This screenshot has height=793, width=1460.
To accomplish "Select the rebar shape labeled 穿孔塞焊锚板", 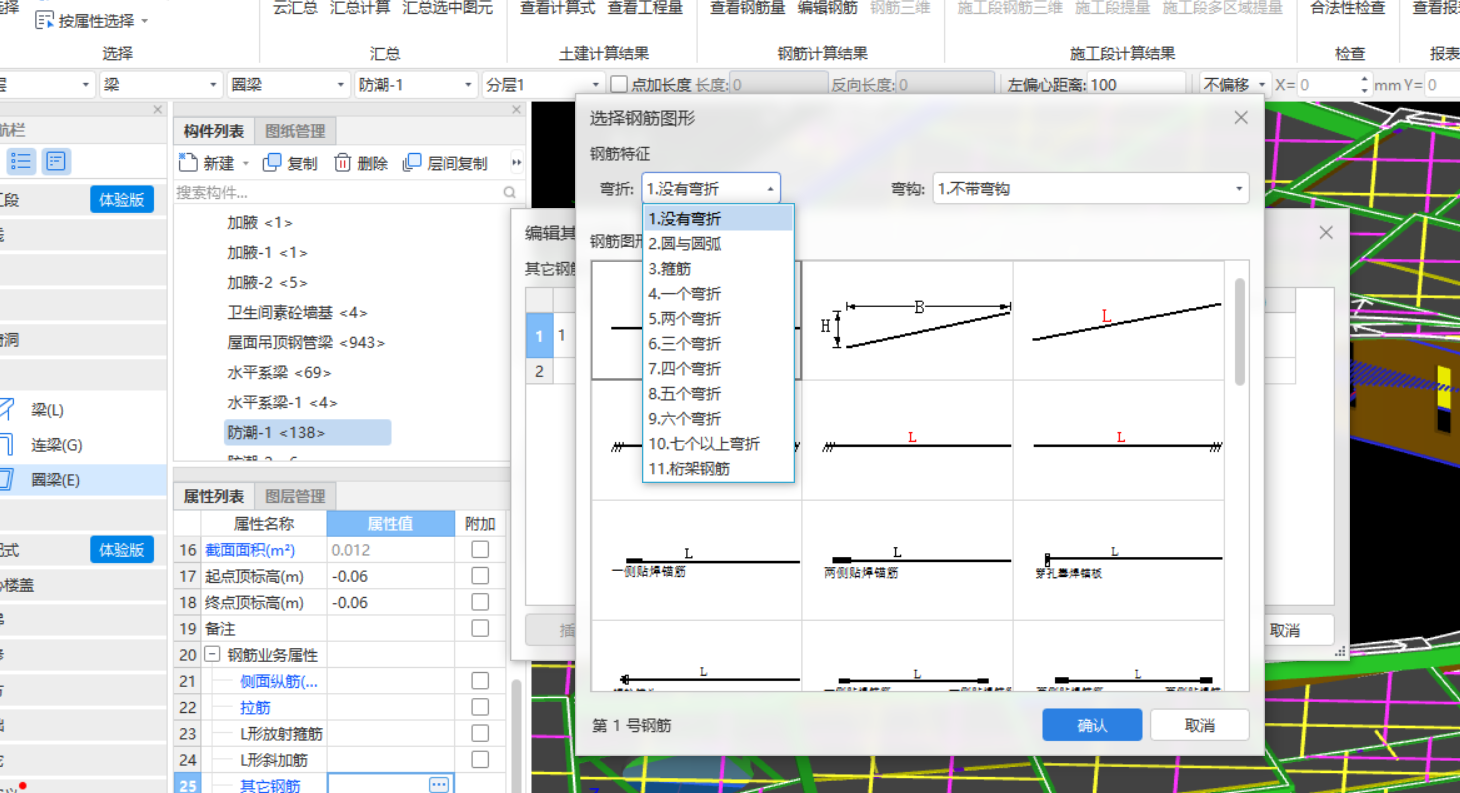I will [1118, 560].
